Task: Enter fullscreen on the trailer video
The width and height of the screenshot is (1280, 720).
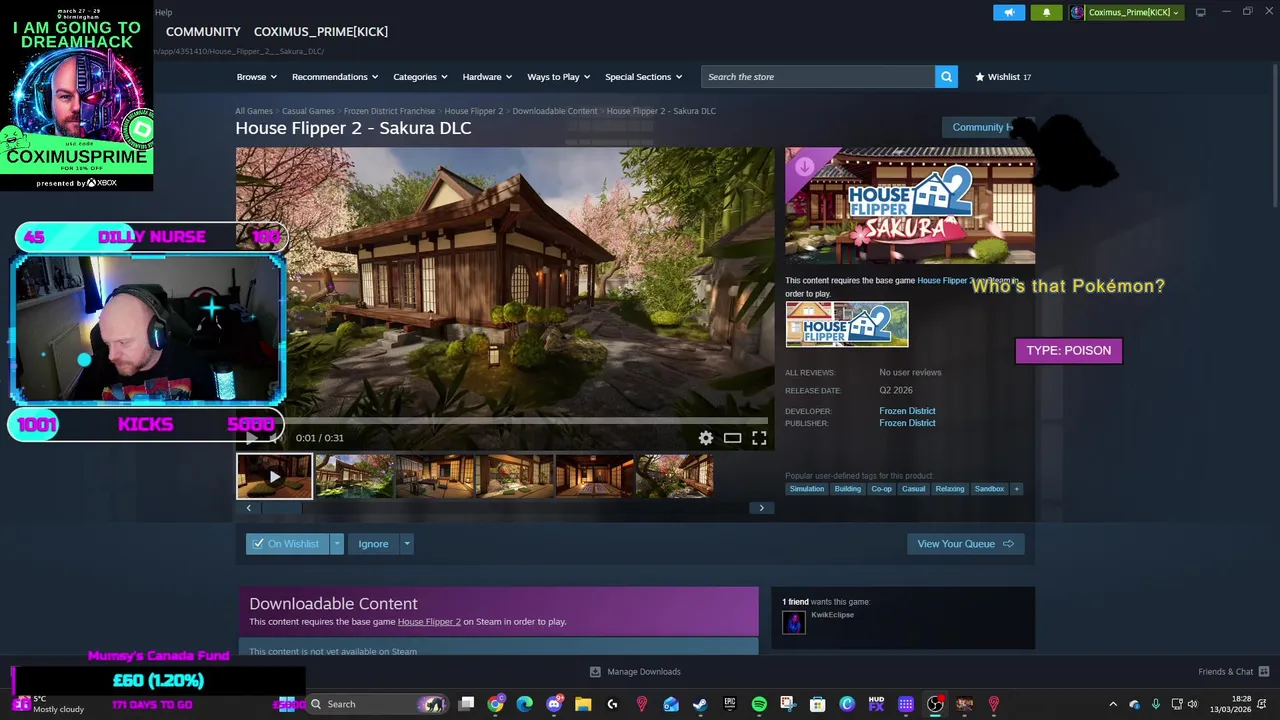Action: (759, 438)
